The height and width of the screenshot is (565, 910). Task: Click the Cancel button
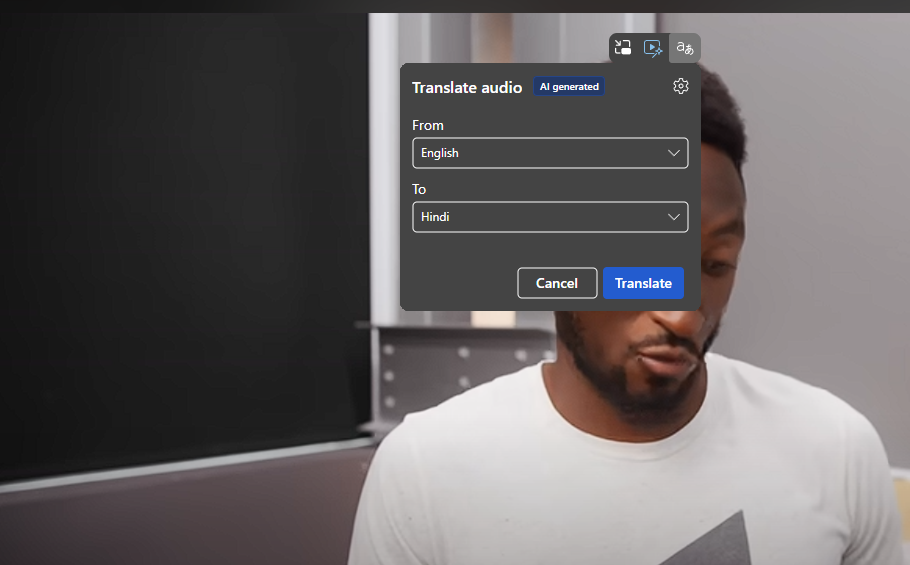(557, 283)
